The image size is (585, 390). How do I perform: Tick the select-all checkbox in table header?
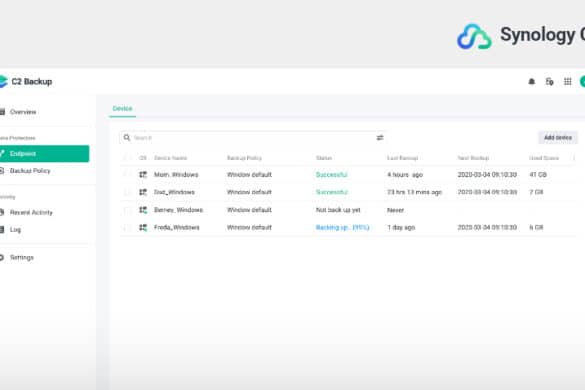[127, 158]
